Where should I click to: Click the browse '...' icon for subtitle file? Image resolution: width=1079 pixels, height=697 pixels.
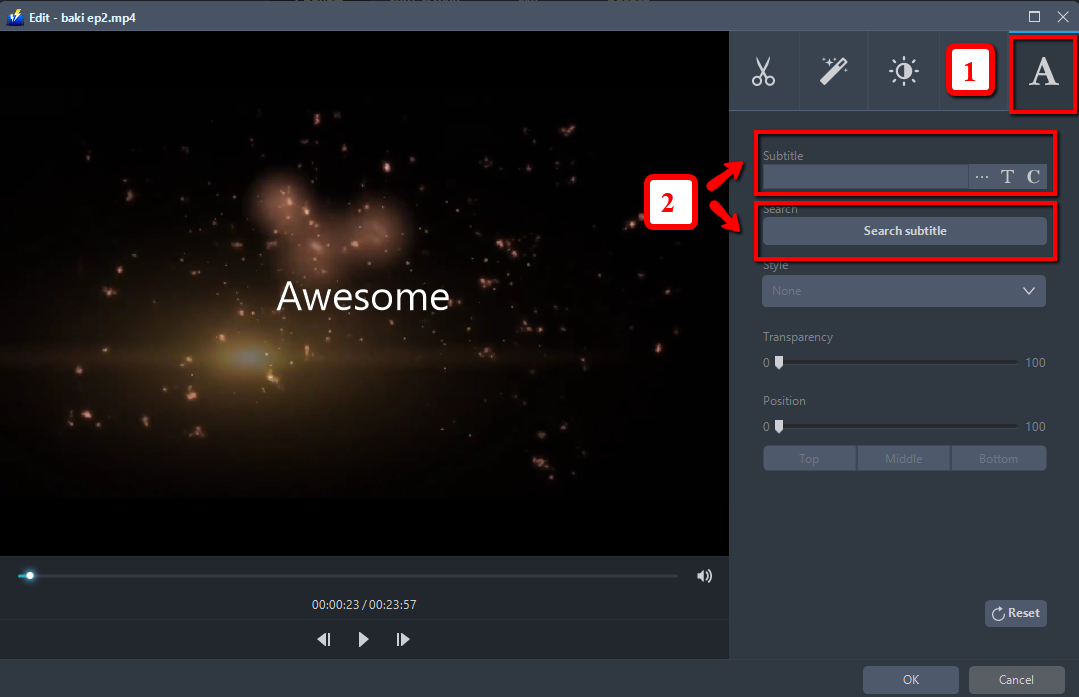[981, 176]
